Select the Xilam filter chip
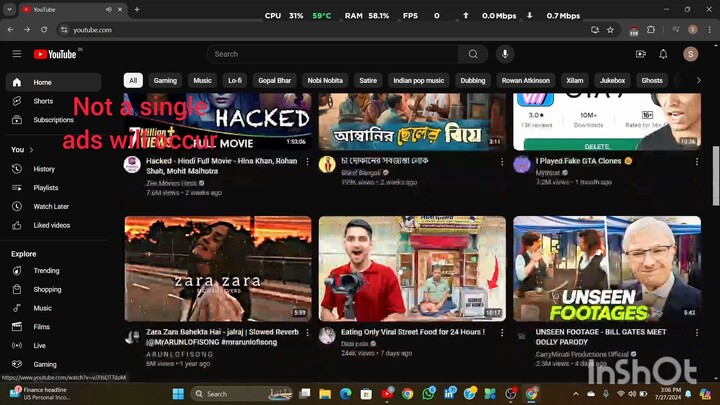The image size is (720, 405). pyautogui.click(x=575, y=80)
